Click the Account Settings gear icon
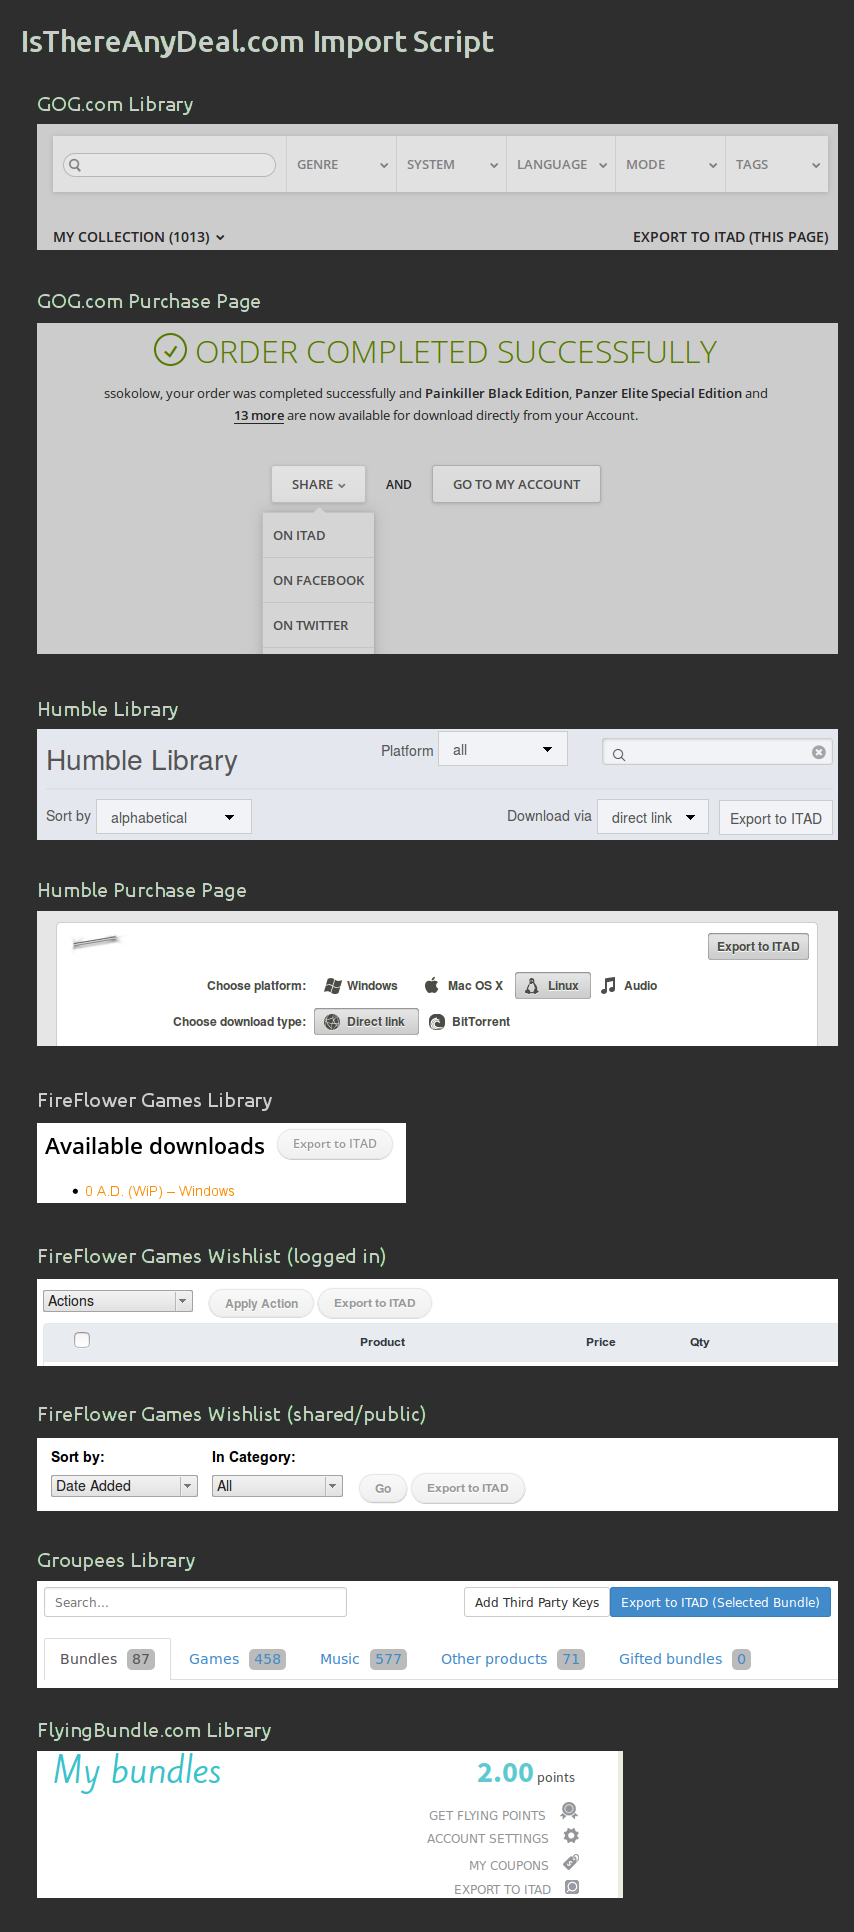 [x=571, y=1836]
